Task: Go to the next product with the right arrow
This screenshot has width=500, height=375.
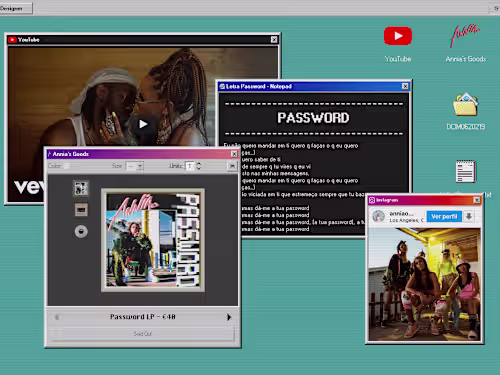Action: (229, 317)
